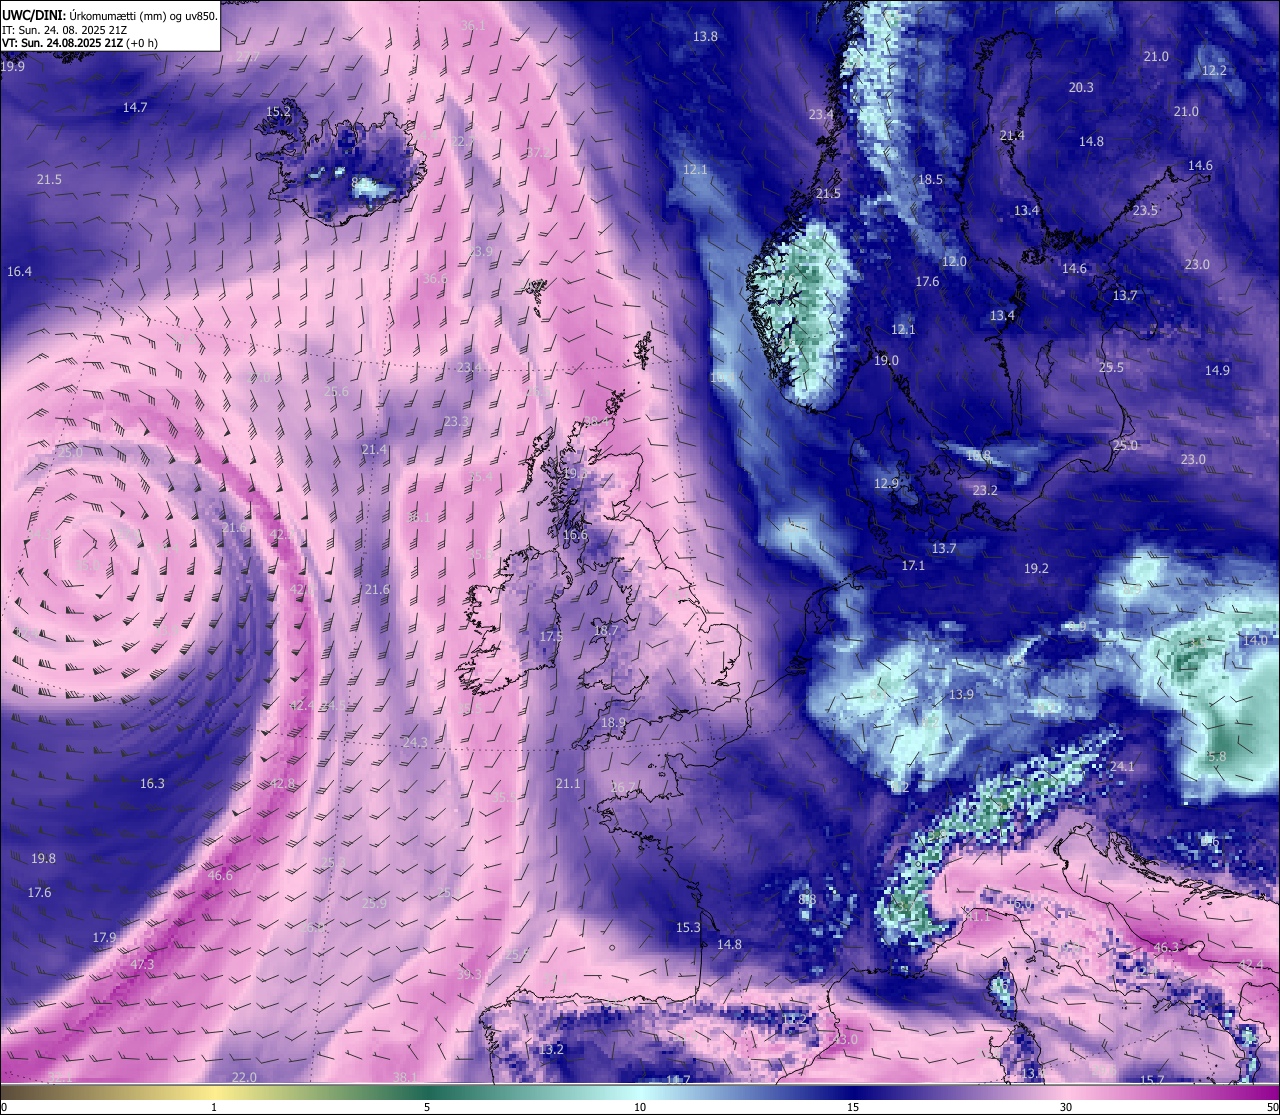1280x1115 pixels.
Task: Click the 43.0 value in the Mediterranean
Action: click(x=846, y=1040)
